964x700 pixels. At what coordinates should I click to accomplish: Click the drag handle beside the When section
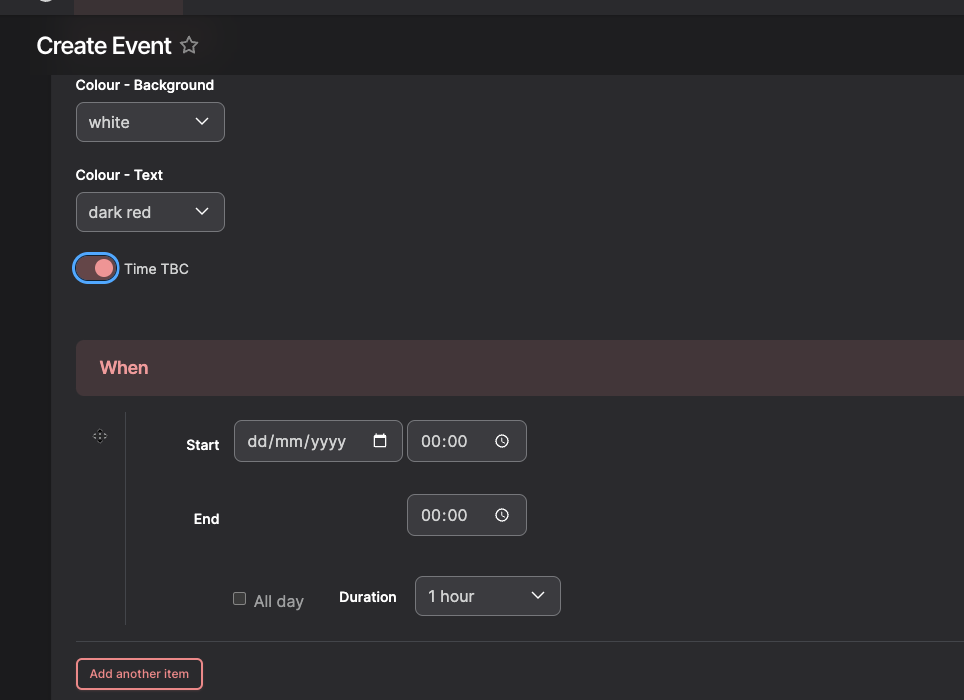tap(100, 435)
